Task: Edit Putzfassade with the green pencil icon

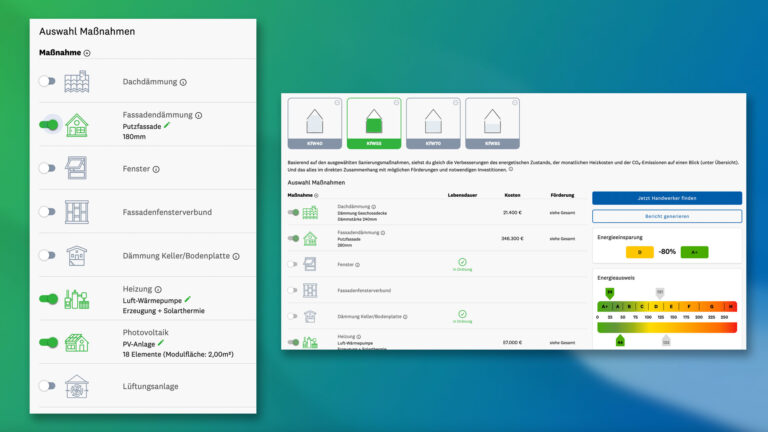Action: [x=167, y=126]
